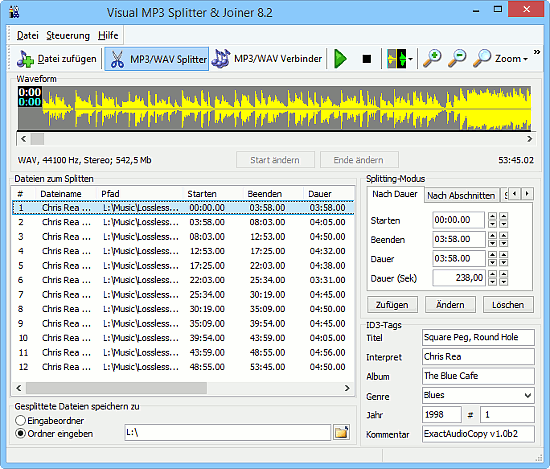Click the Jahr field 1998
550x469 pixels.
[442, 415]
